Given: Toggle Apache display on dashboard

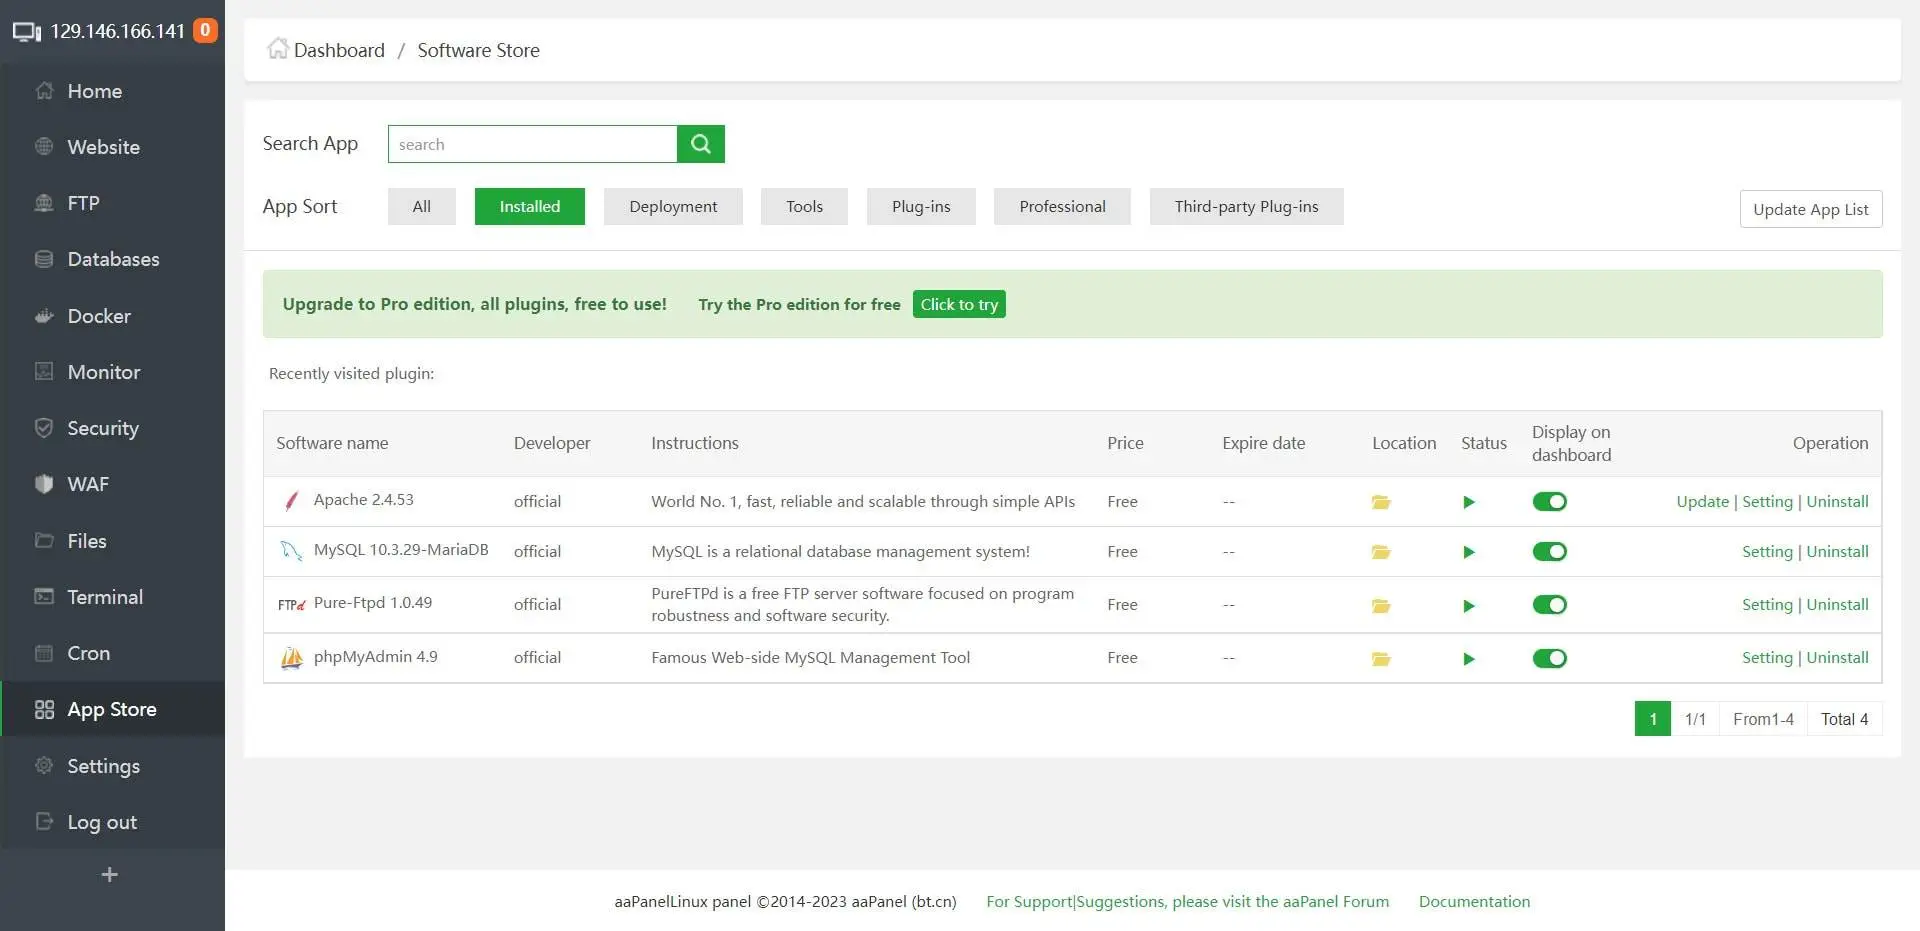Looking at the screenshot, I should (x=1550, y=502).
